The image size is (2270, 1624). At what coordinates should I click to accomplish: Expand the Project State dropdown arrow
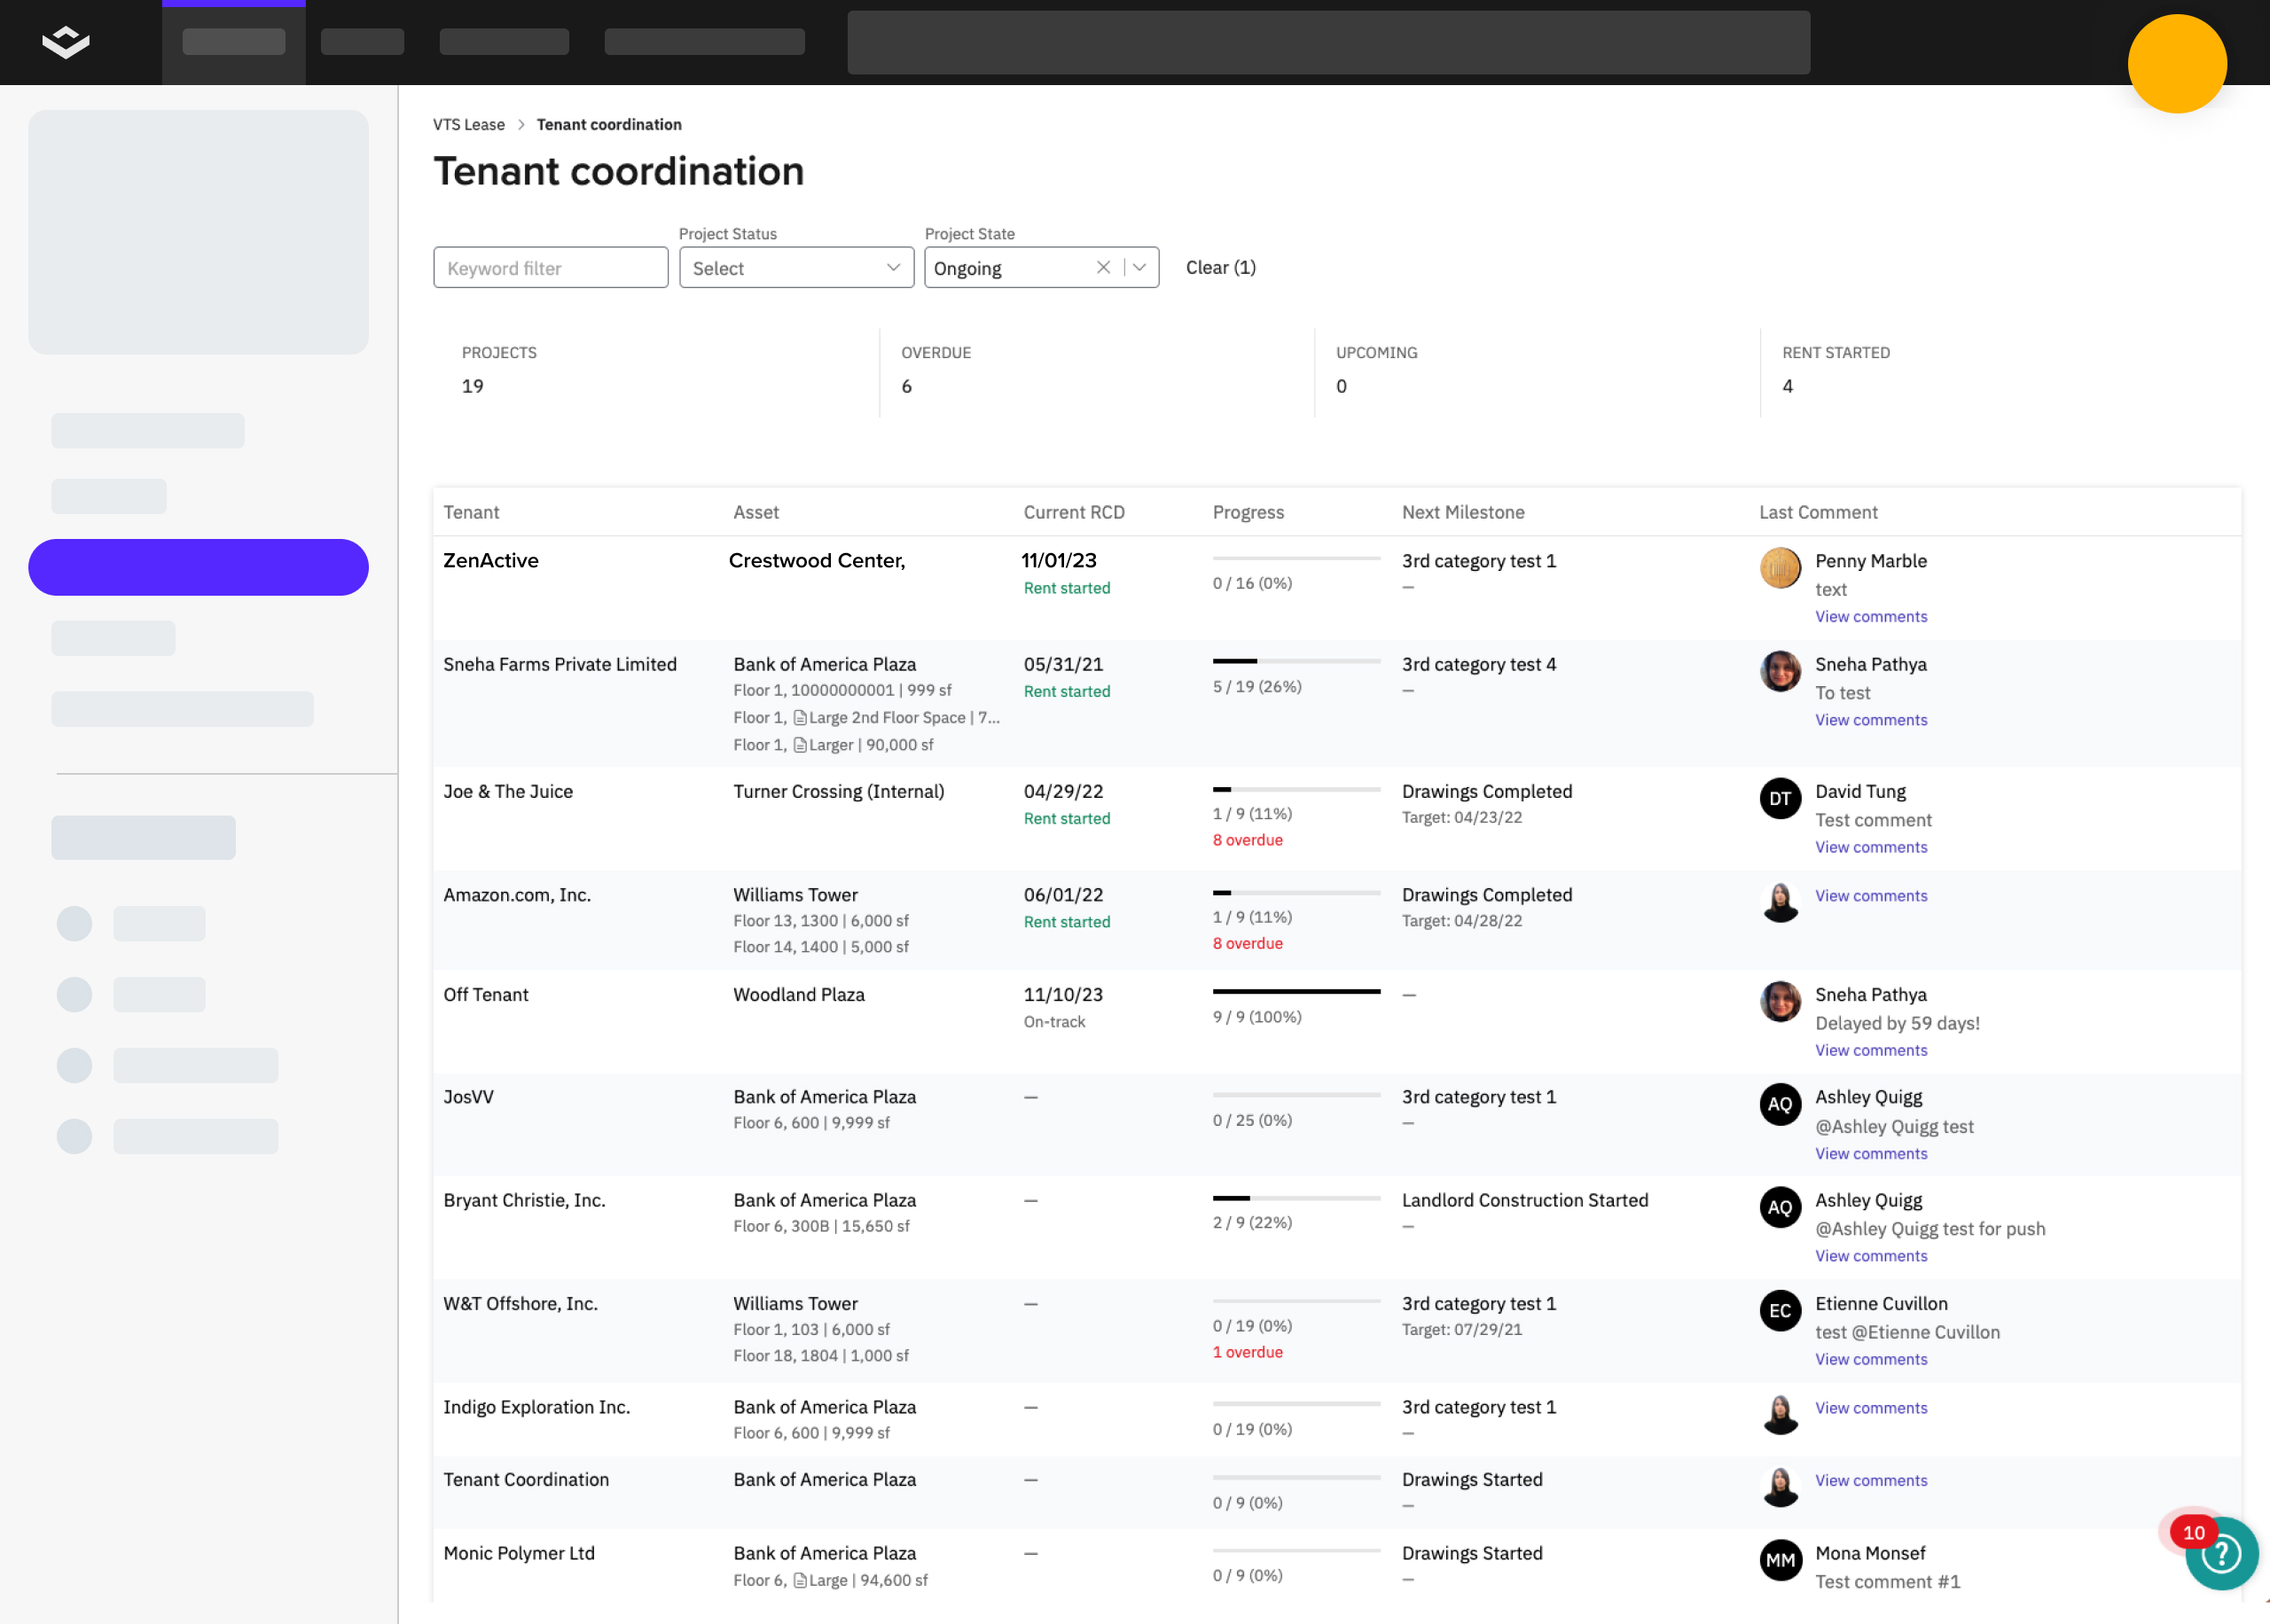pos(1139,267)
